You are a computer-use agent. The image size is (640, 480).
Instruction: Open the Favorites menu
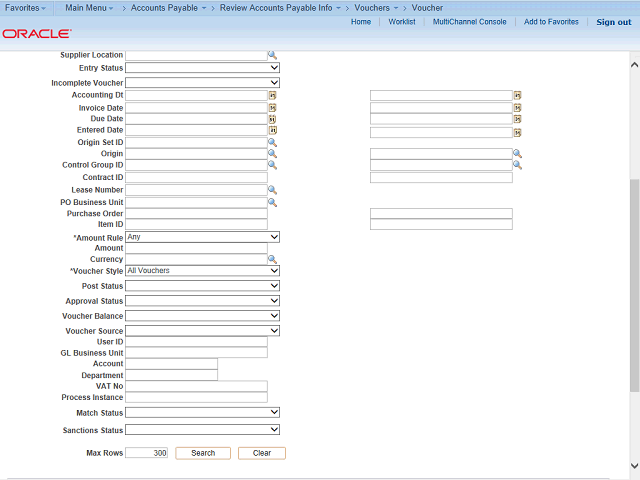[x=25, y=8]
